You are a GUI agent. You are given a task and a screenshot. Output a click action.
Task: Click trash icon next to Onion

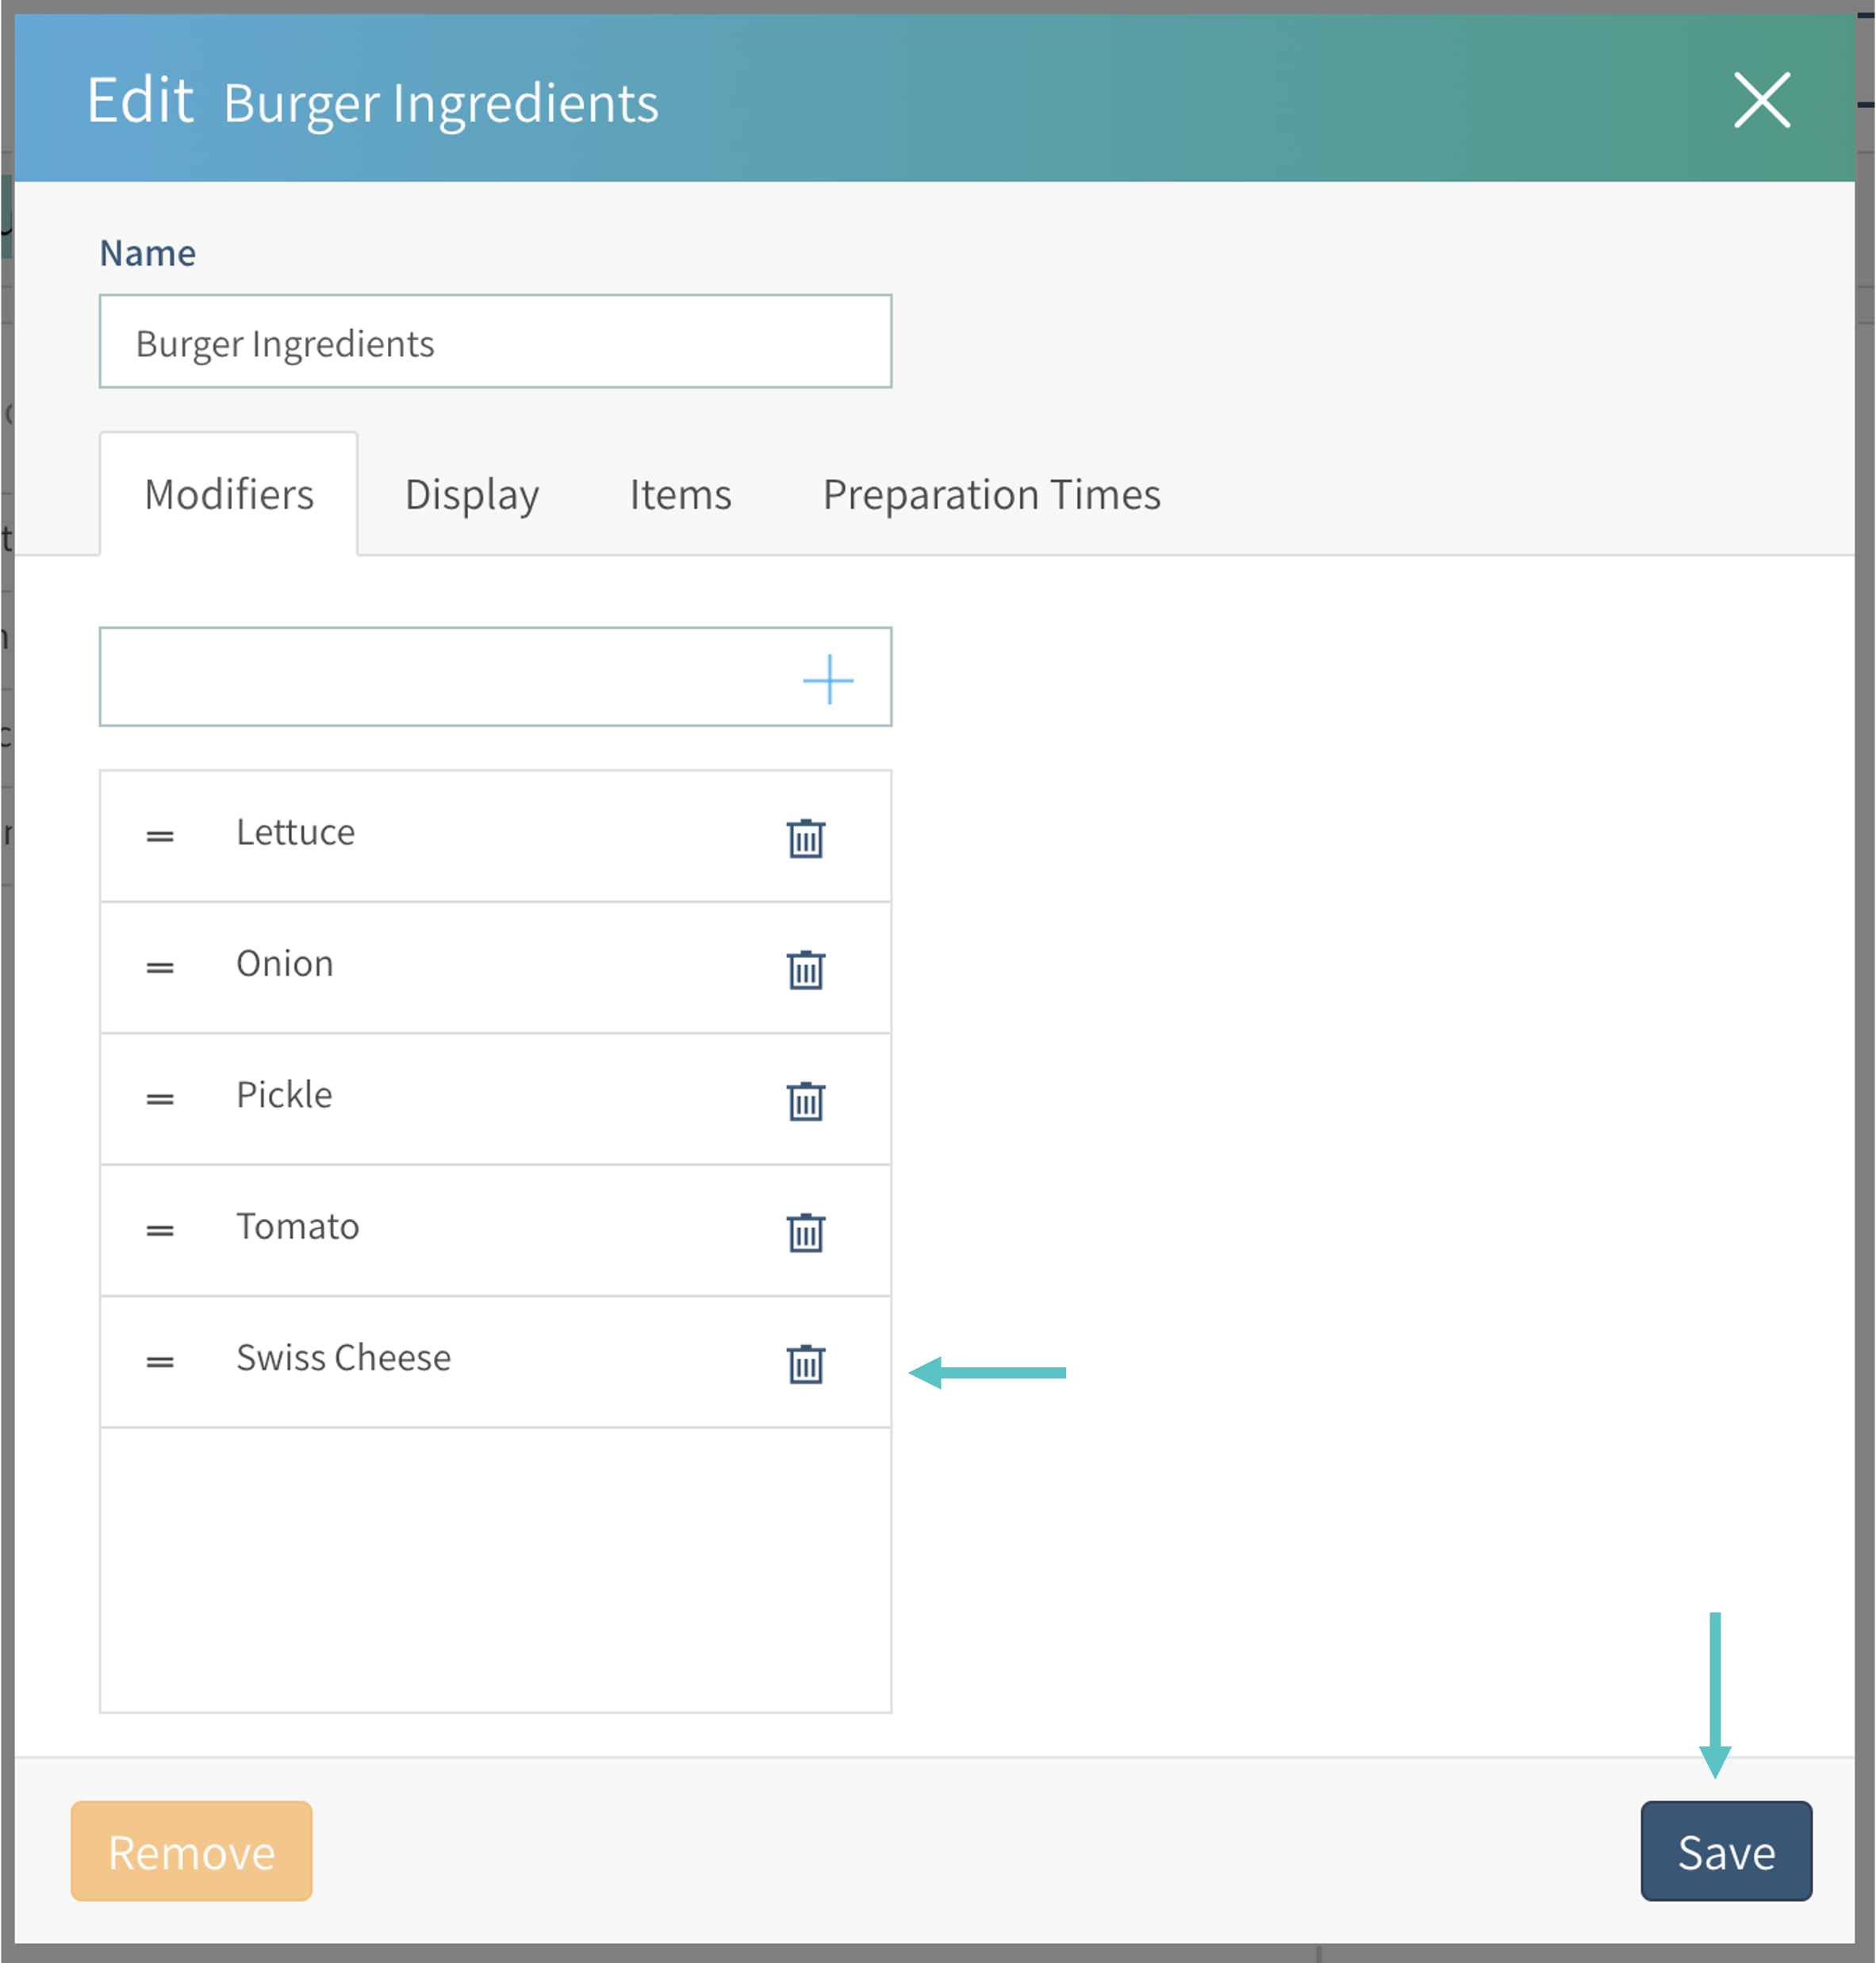click(x=805, y=969)
